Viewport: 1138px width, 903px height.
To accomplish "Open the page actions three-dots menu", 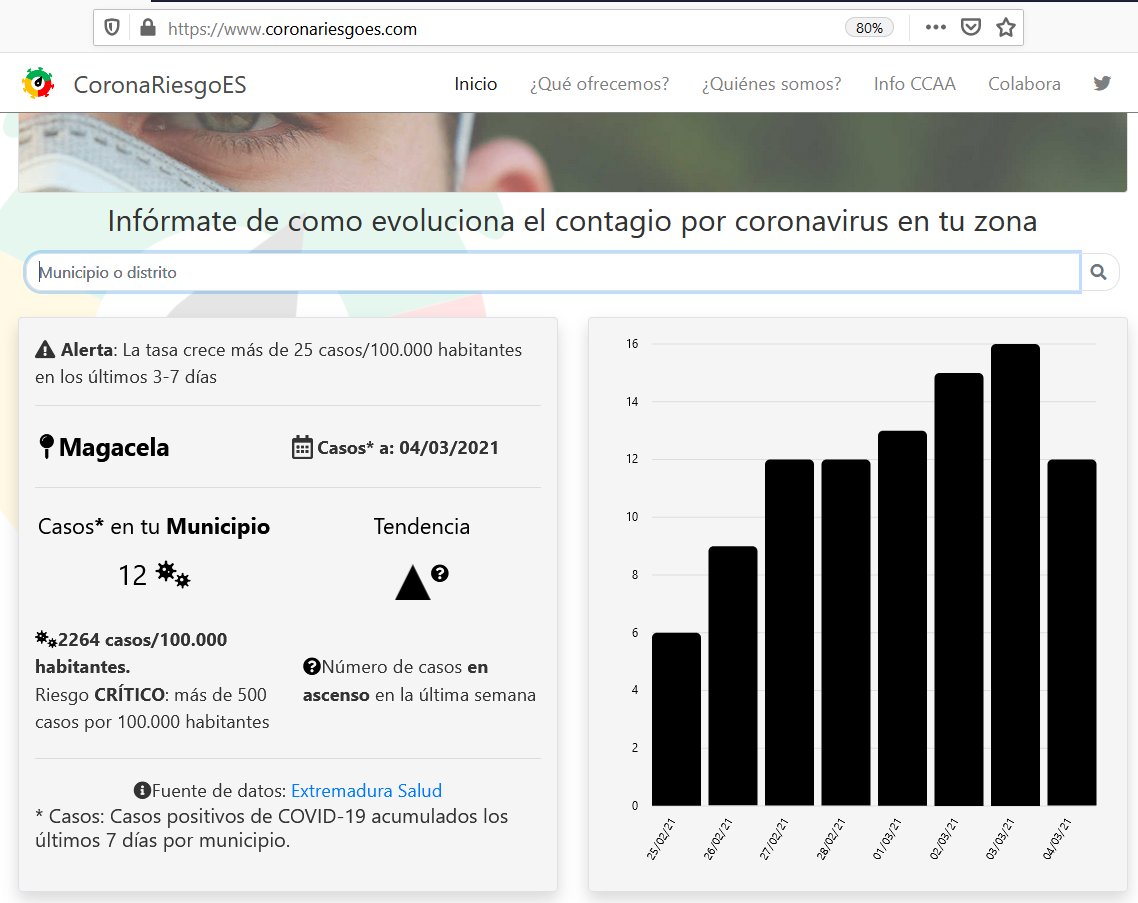I will (936, 28).
